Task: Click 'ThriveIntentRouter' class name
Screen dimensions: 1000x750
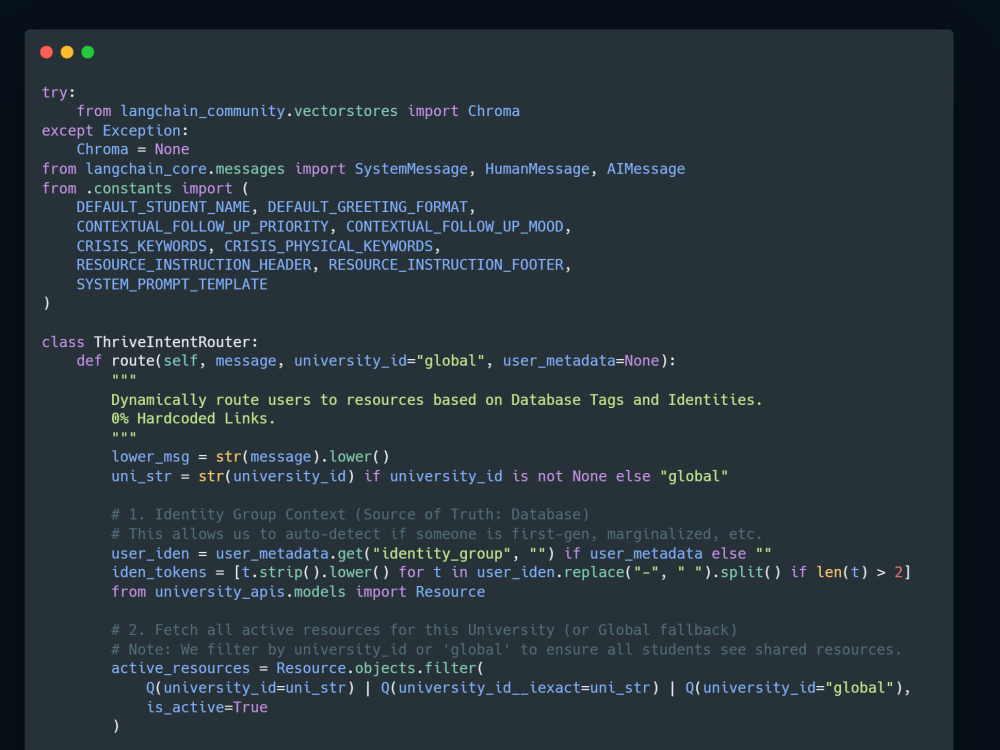Action: pos(172,342)
